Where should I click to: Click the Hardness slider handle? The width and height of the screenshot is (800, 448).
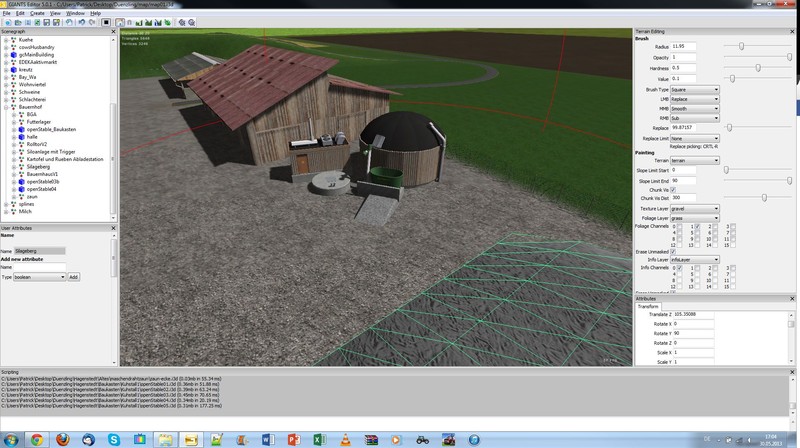(x=758, y=68)
